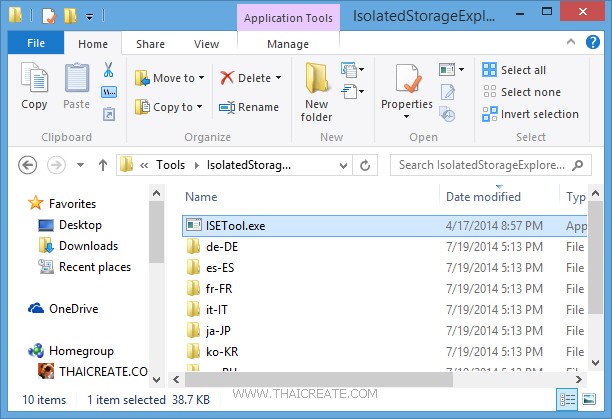
Task: Switch to the Share ribbon tab
Action: click(150, 44)
